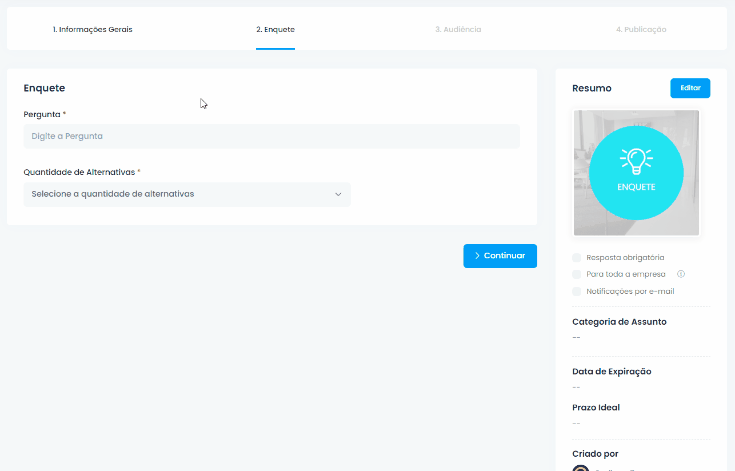Viewport: 735px width, 471px height.
Task: Click the info icon beside Para toda a empresa
Action: 681,274
